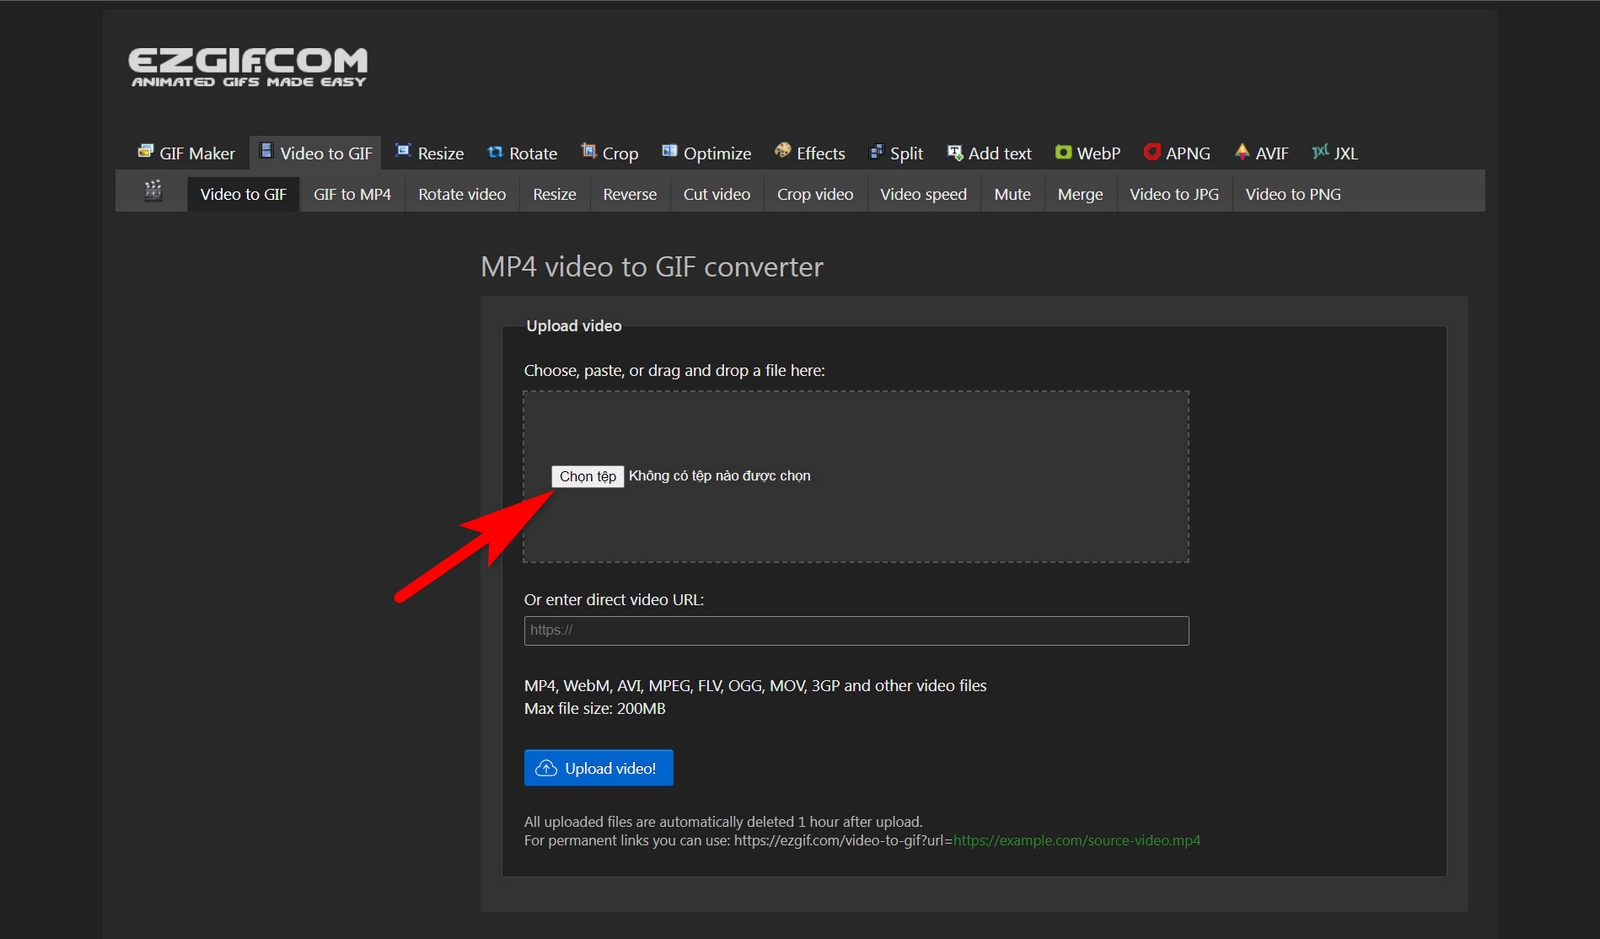Click the WebP green icon
Image resolution: width=1600 pixels, height=939 pixels.
point(1063,152)
